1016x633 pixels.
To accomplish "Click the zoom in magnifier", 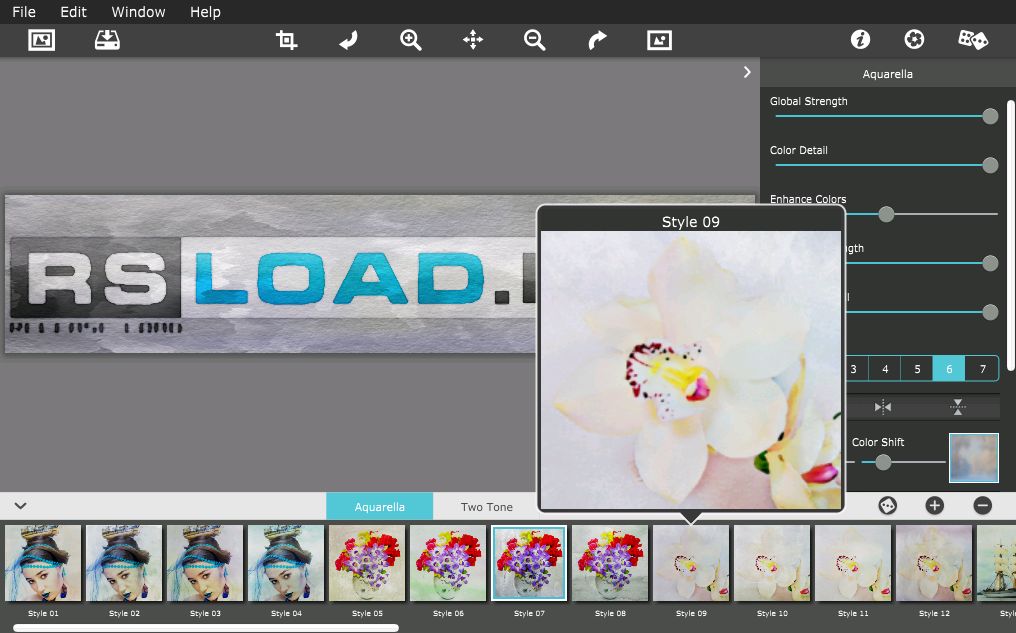I will (411, 40).
